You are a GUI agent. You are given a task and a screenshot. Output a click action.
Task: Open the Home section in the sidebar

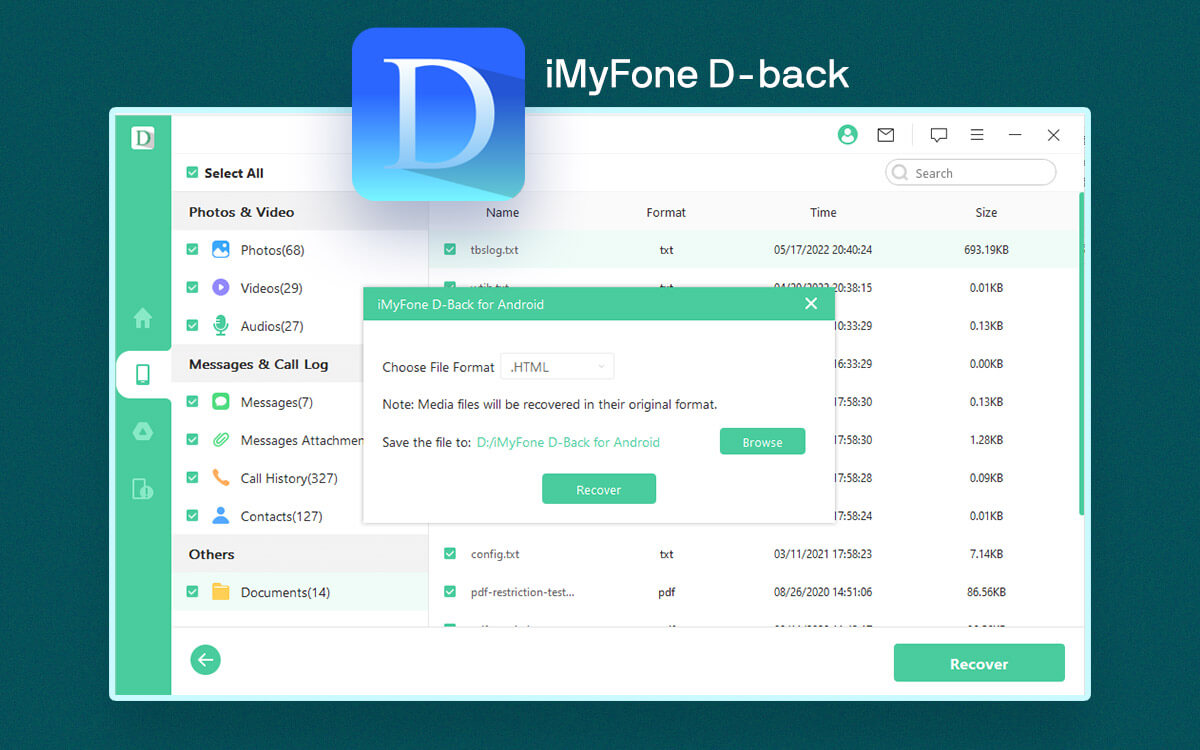point(143,318)
